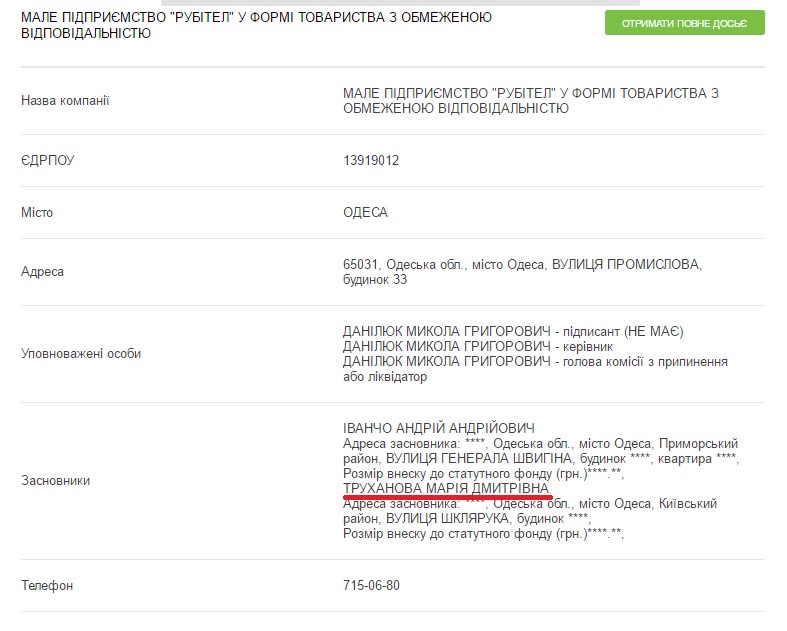This screenshot has height=631, width=787.
Task: Select the company name value in the table
Action: click(x=530, y=100)
